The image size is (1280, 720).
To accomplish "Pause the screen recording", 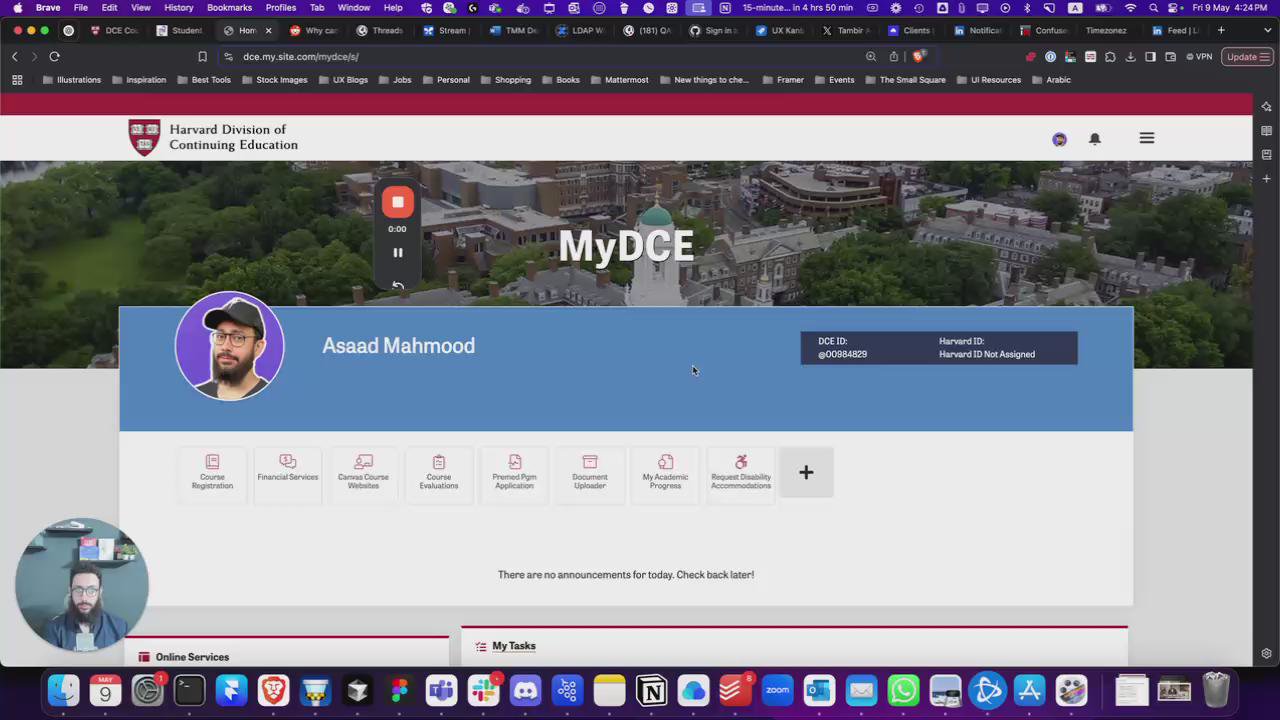I will [398, 253].
